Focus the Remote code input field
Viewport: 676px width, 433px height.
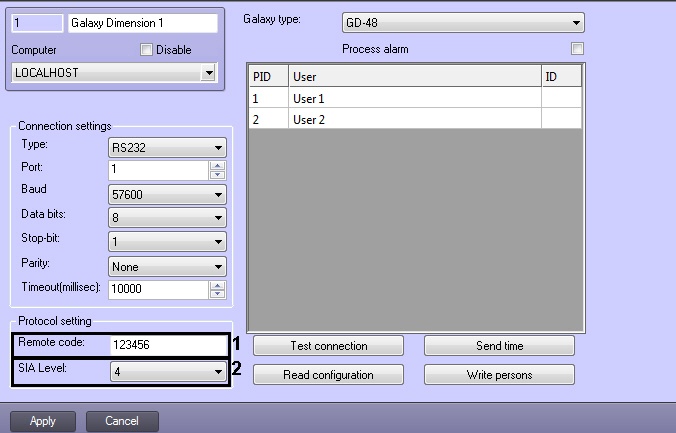(168, 345)
